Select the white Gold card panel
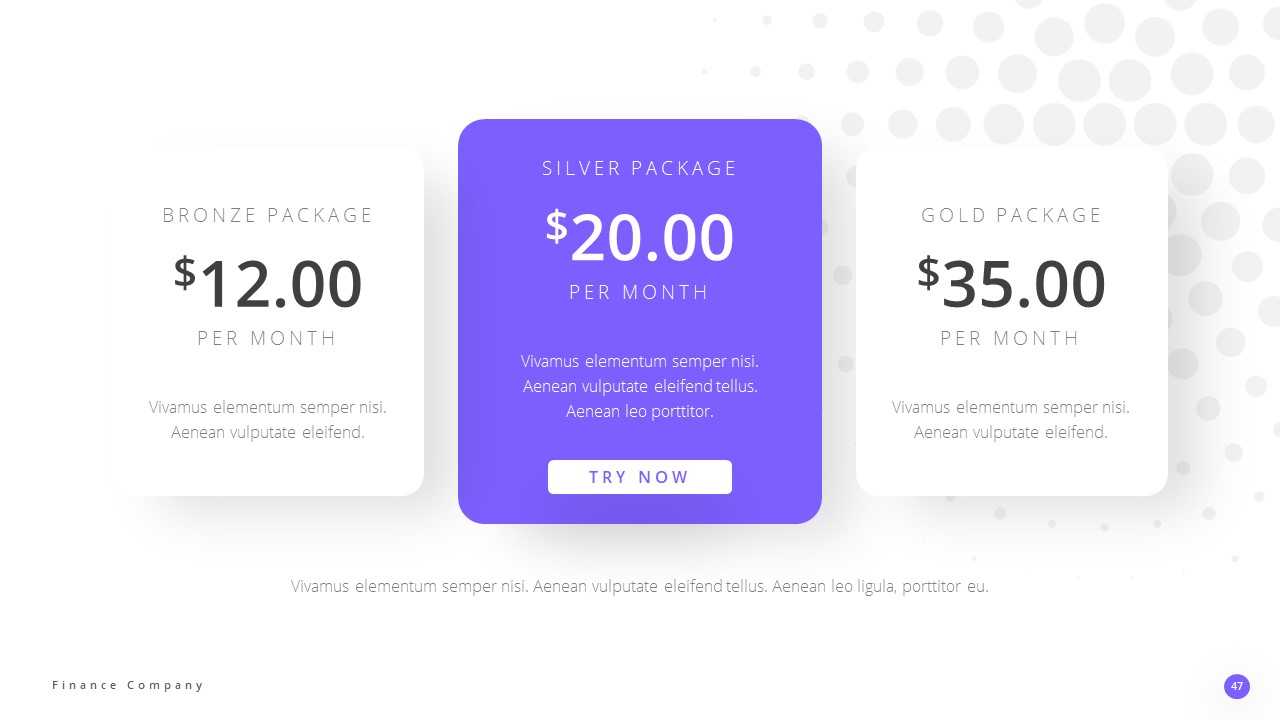1280x720 pixels. tap(1130, 470)
